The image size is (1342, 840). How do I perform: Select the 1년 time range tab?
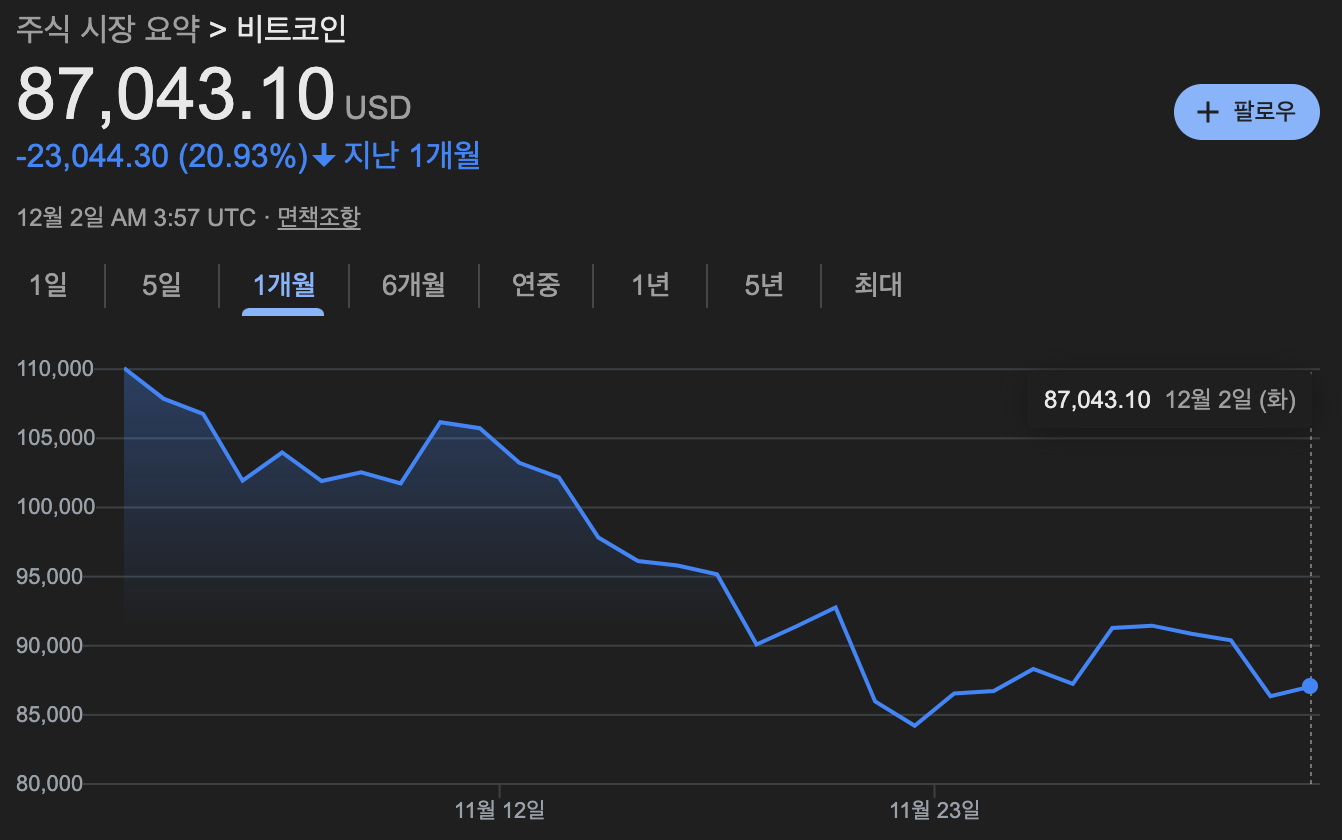(x=650, y=285)
